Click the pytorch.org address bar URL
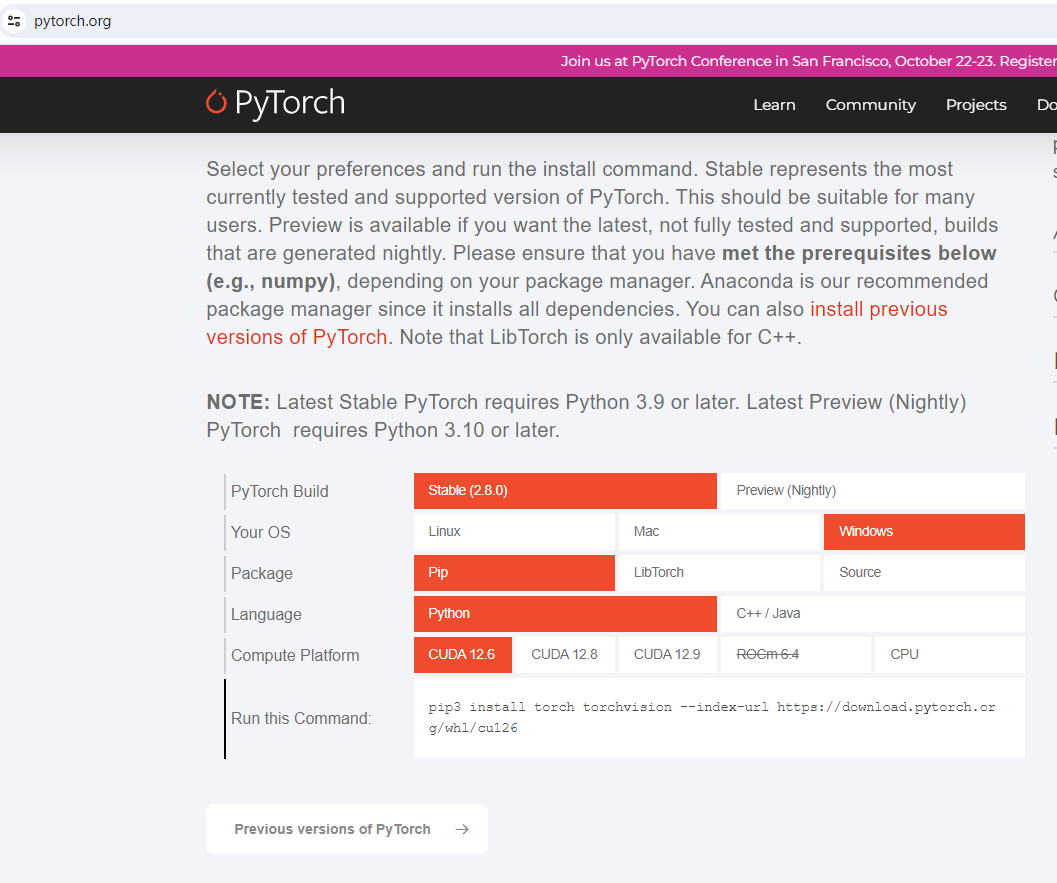The width and height of the screenshot is (1057, 883). (x=73, y=21)
